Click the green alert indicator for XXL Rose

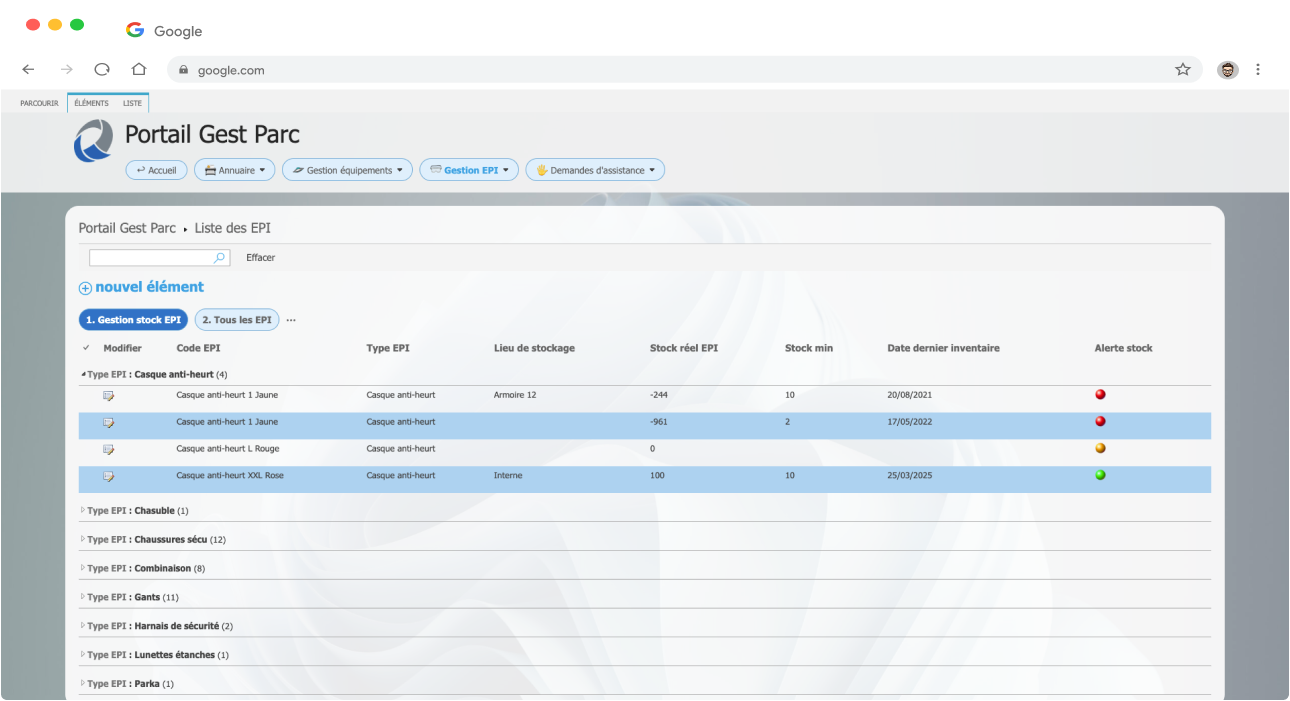pos(1100,476)
